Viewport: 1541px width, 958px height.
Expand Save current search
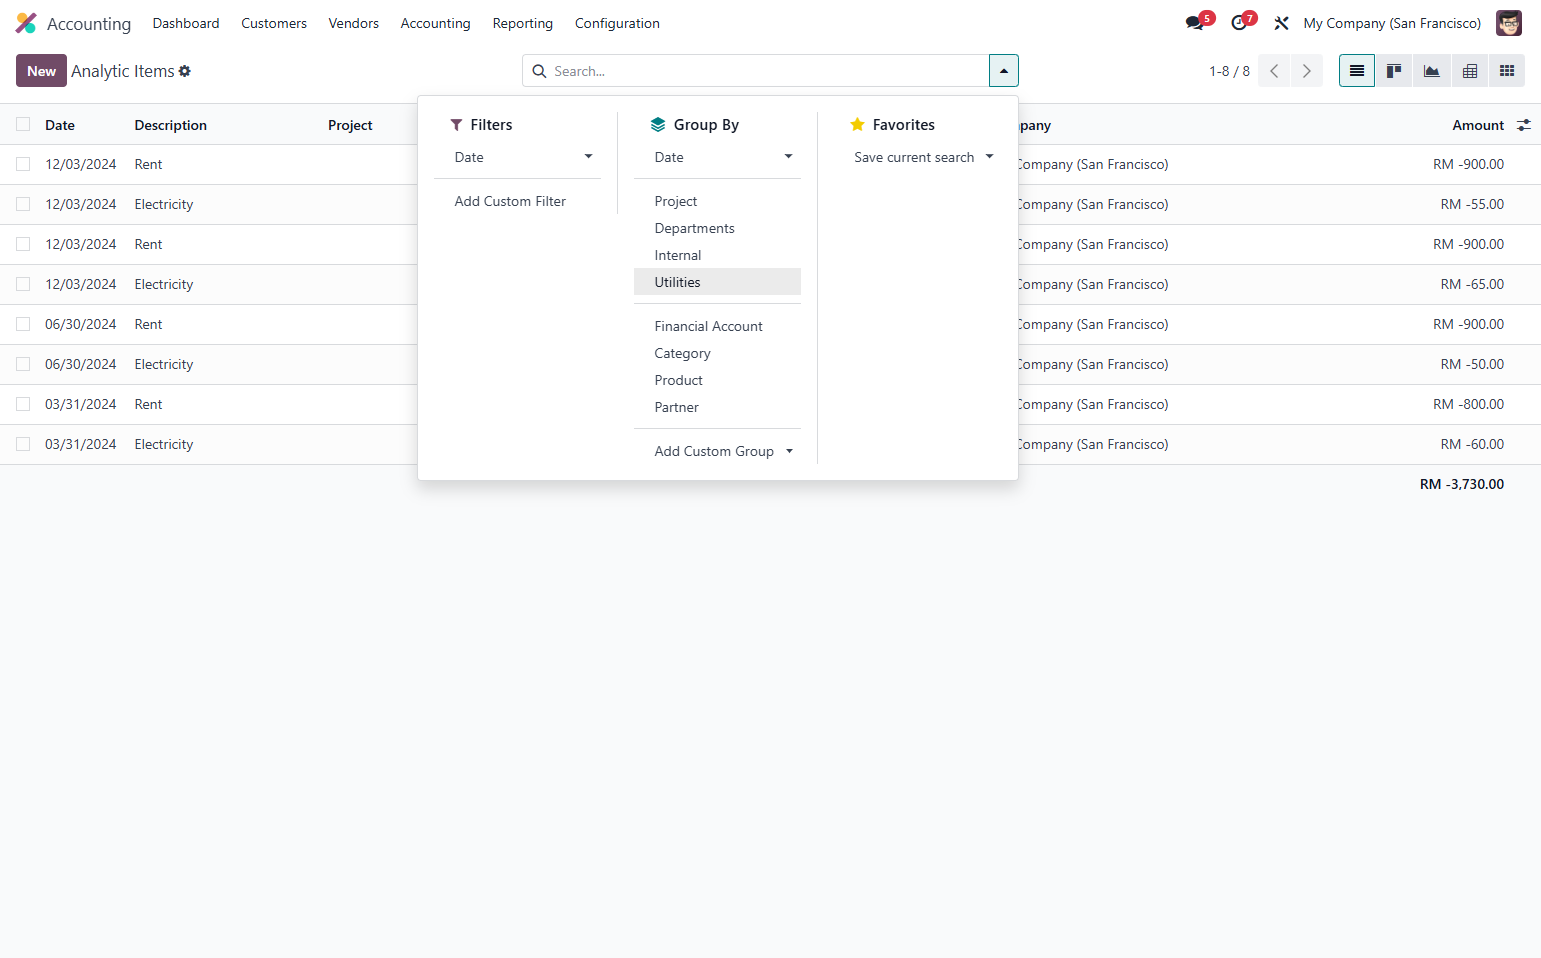coord(923,157)
